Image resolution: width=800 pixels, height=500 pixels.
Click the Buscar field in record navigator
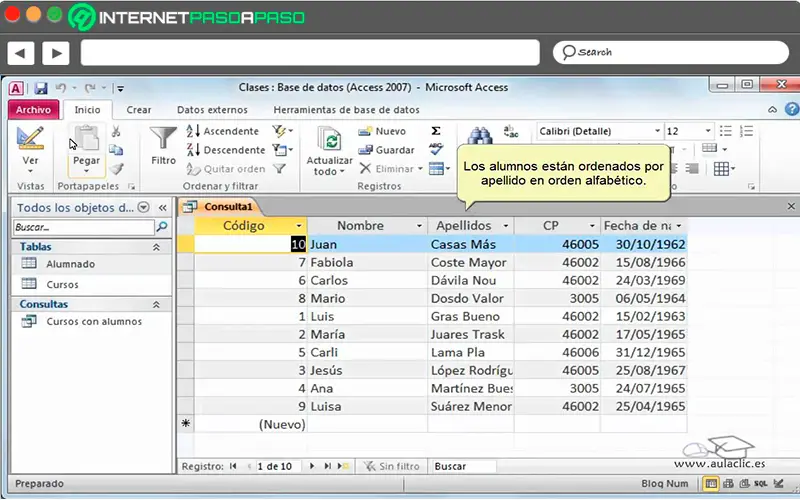465,466
